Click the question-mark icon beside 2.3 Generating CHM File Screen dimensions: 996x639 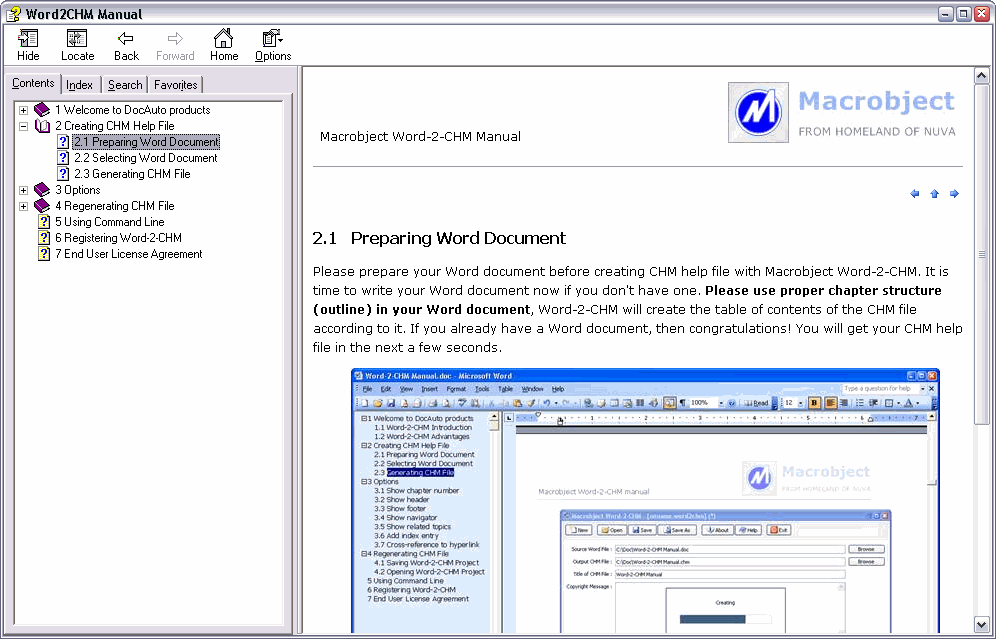(x=63, y=173)
